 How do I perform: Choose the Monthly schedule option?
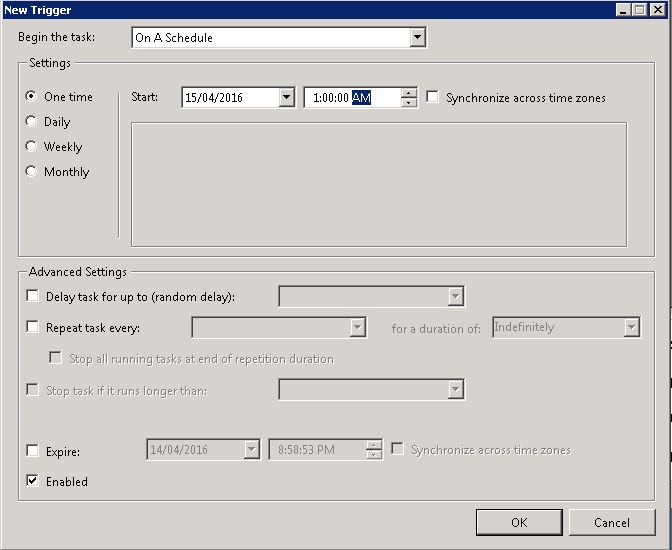tap(31, 171)
